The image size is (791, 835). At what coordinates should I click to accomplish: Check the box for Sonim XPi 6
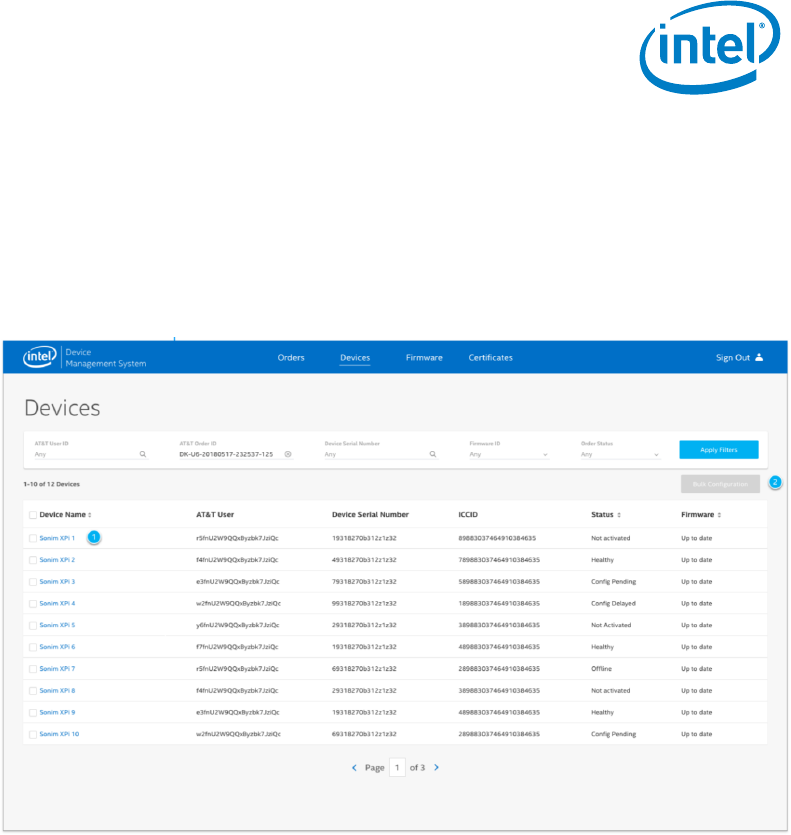point(33,648)
